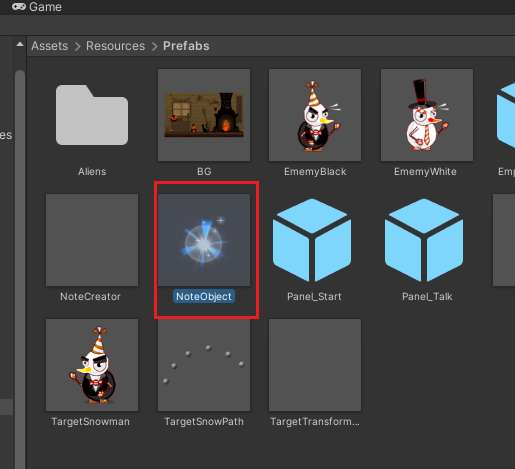Click the scroll-up arrow of folder panel

20,44
